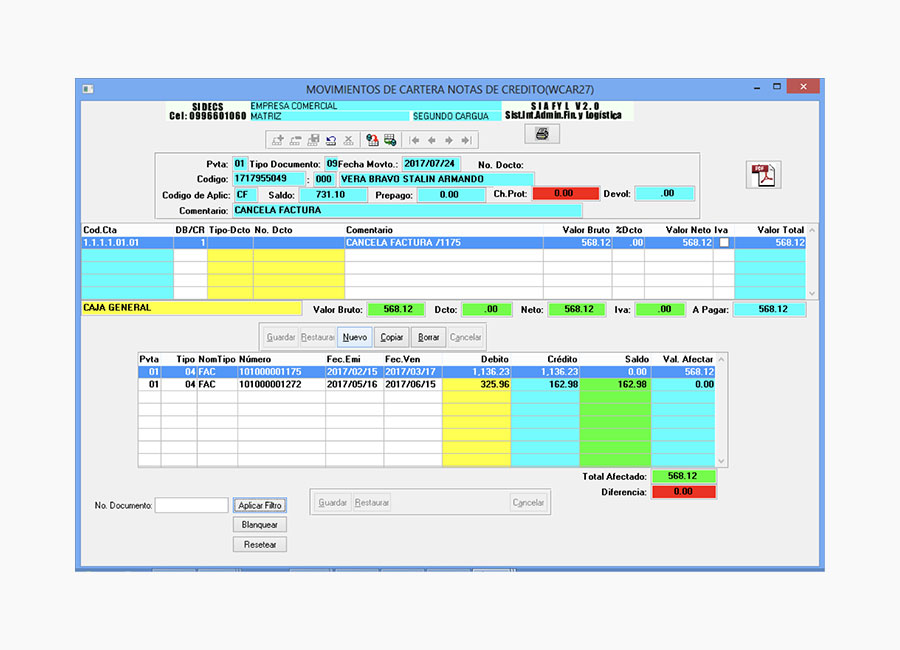This screenshot has height=650, width=900.
Task: Go to first record arrow icon
Action: (415, 140)
